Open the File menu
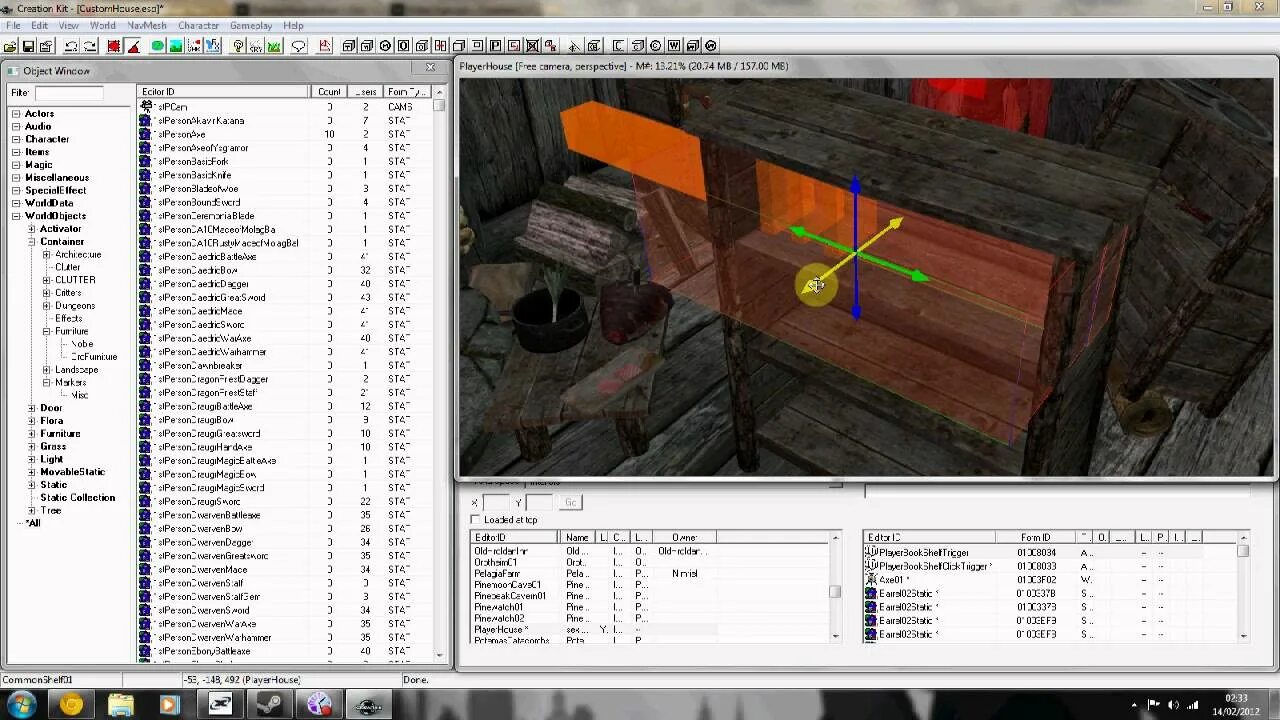The height and width of the screenshot is (720, 1280). tap(13, 25)
